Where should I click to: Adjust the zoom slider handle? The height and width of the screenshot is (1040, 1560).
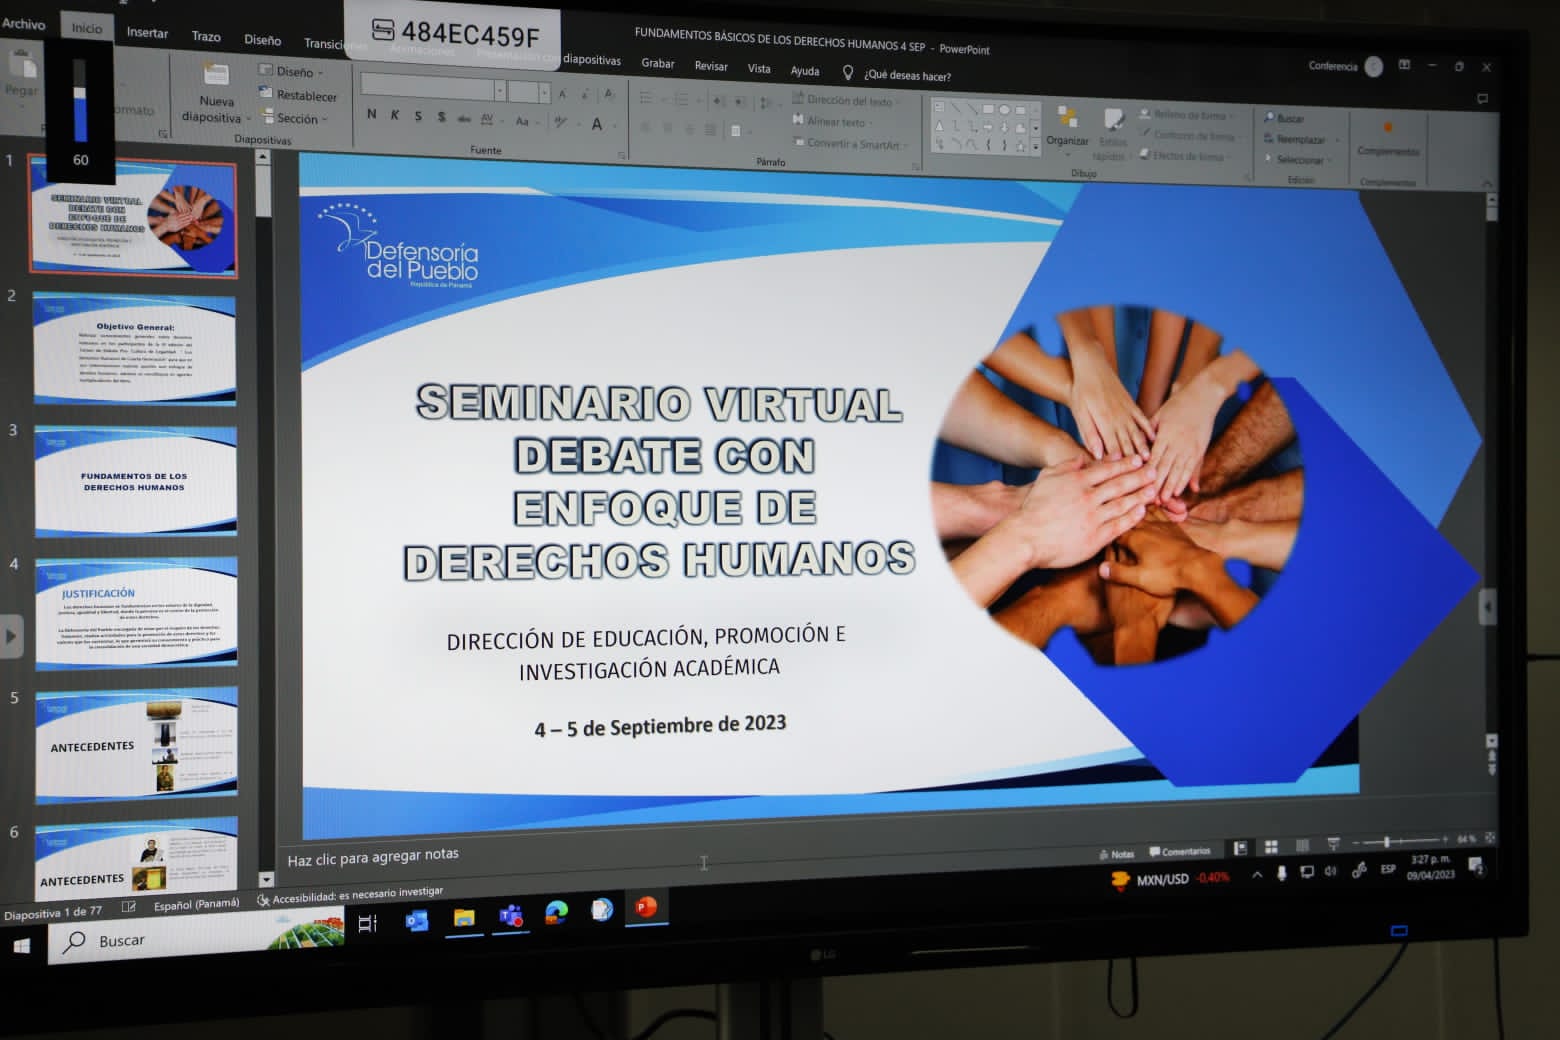pyautogui.click(x=1387, y=842)
